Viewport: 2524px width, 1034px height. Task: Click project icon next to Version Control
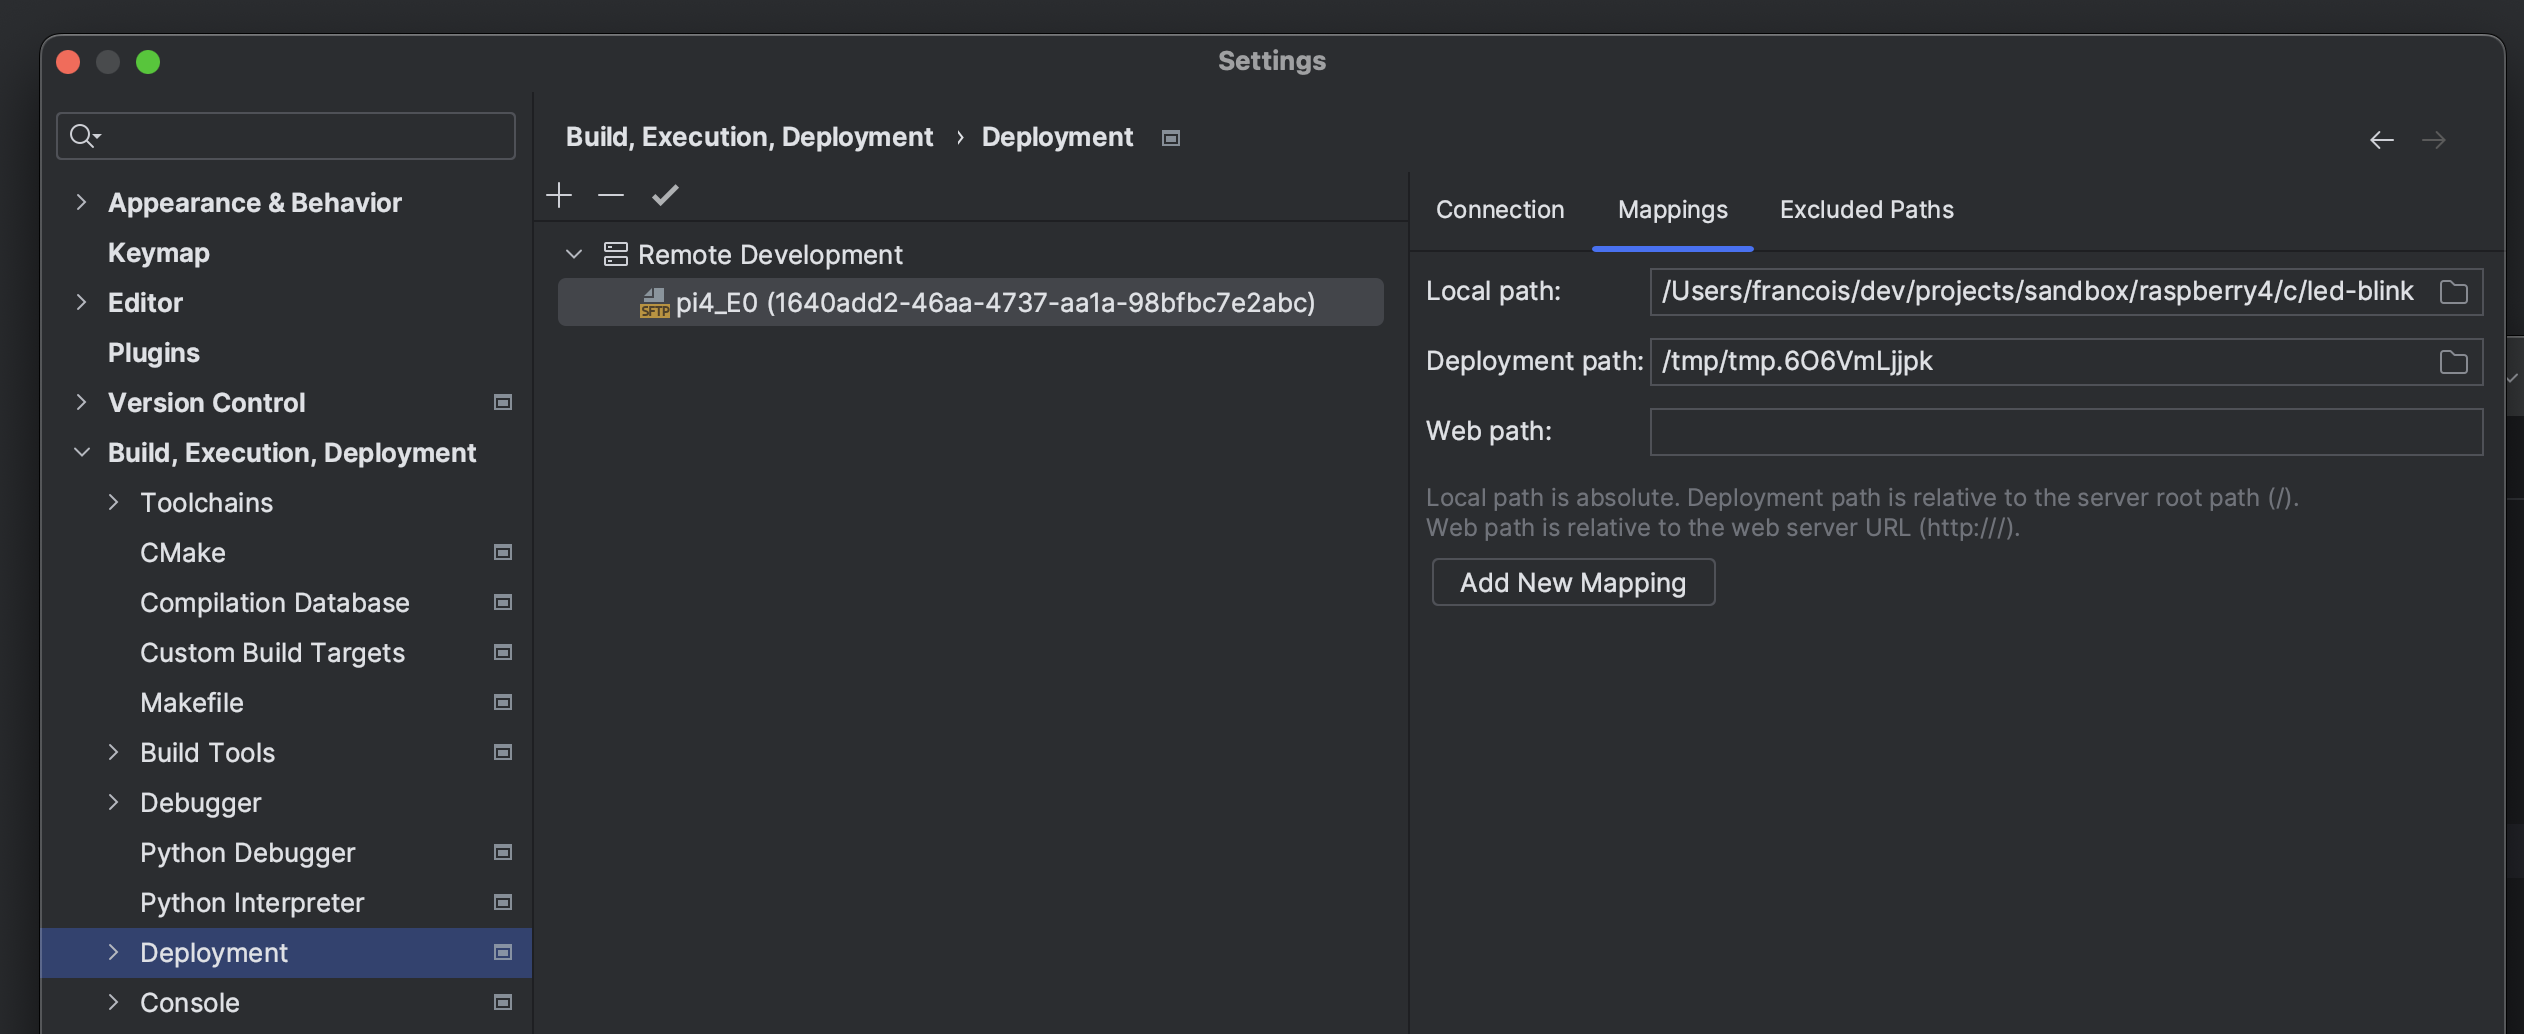pos(503,402)
